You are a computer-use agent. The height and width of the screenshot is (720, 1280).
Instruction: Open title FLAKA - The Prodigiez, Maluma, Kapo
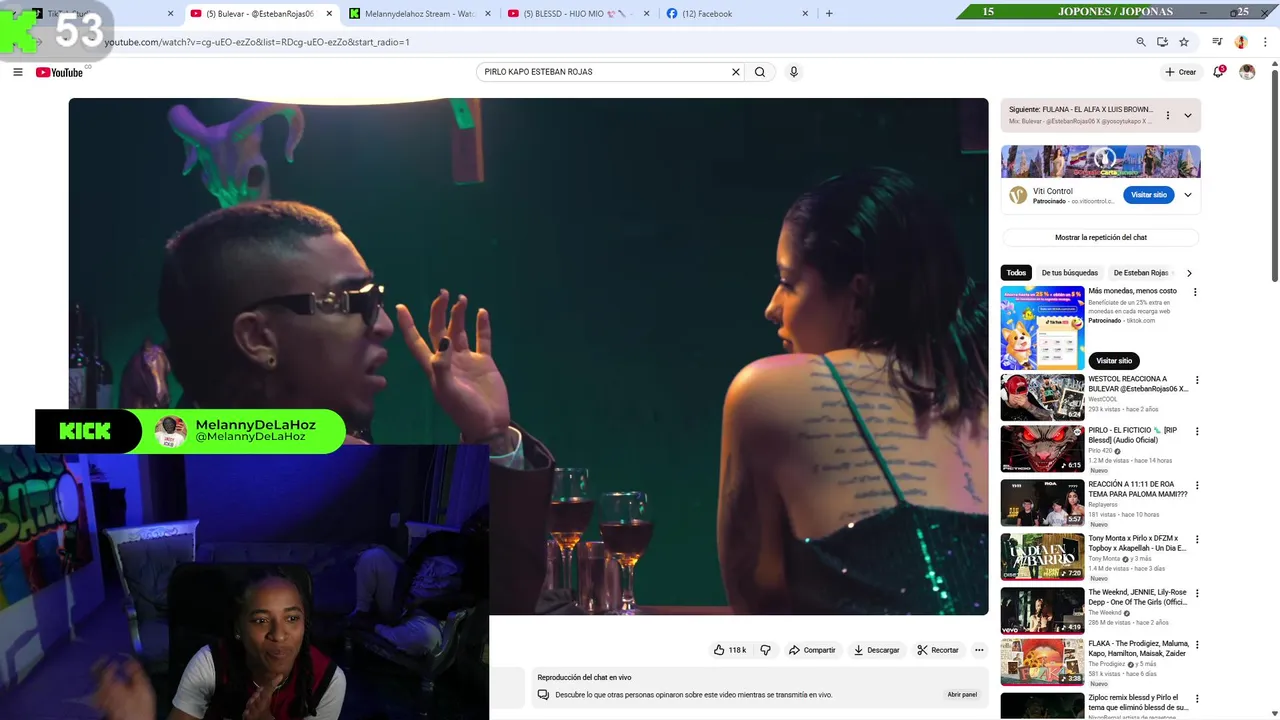point(1138,648)
